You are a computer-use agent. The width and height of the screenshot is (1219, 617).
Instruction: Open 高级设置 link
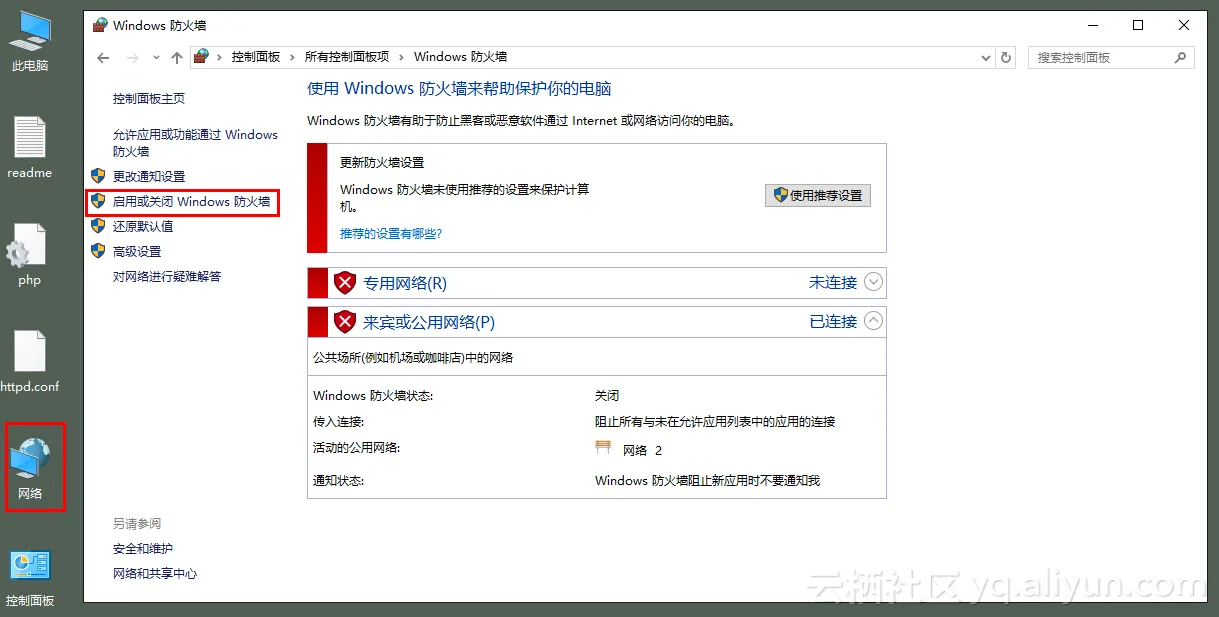(x=137, y=251)
